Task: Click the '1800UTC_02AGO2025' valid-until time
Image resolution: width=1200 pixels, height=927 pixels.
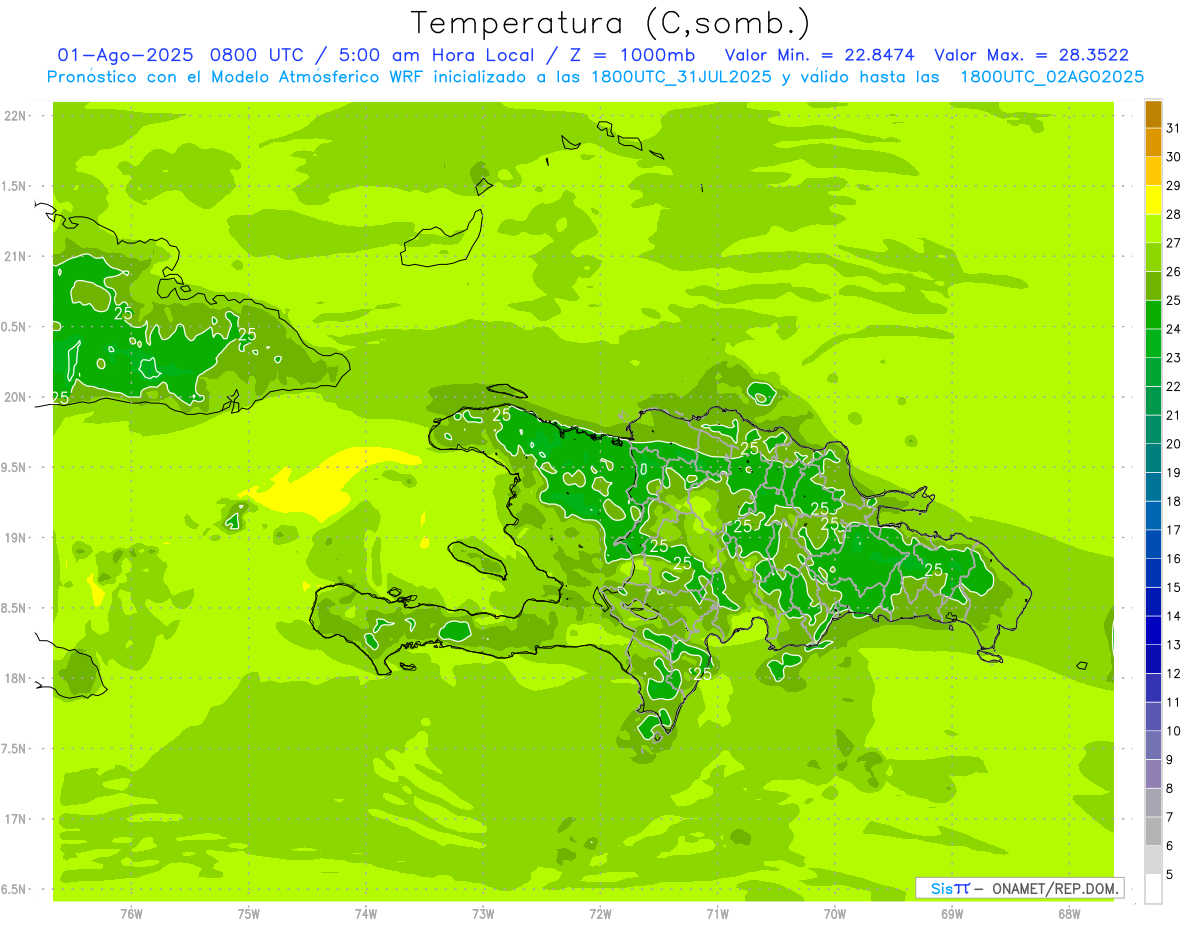Action: click(1052, 77)
